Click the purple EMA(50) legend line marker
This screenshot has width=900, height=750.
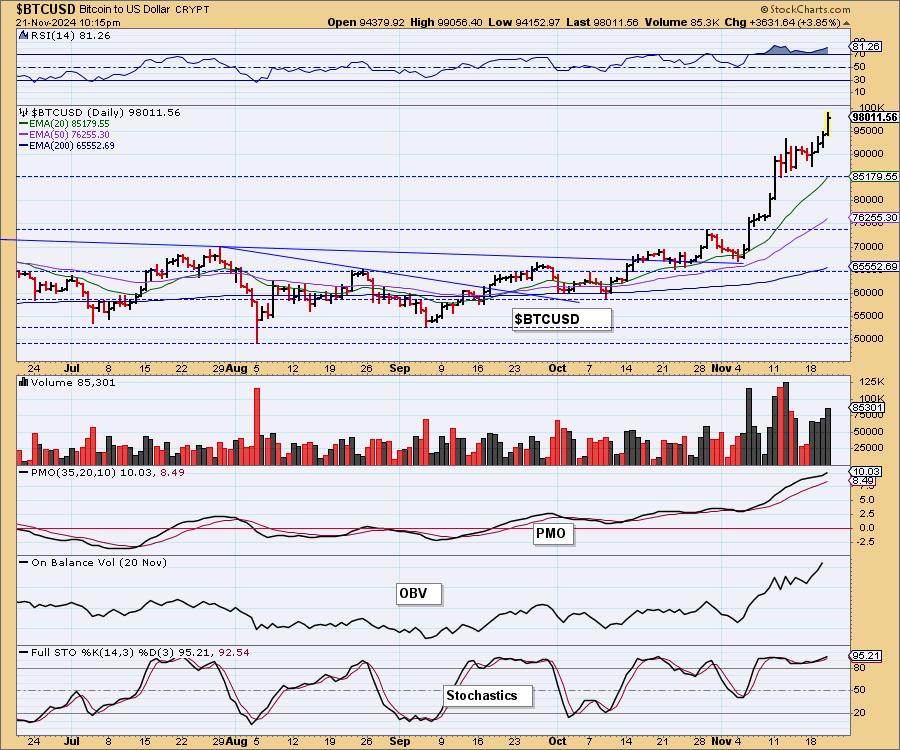(x=24, y=134)
